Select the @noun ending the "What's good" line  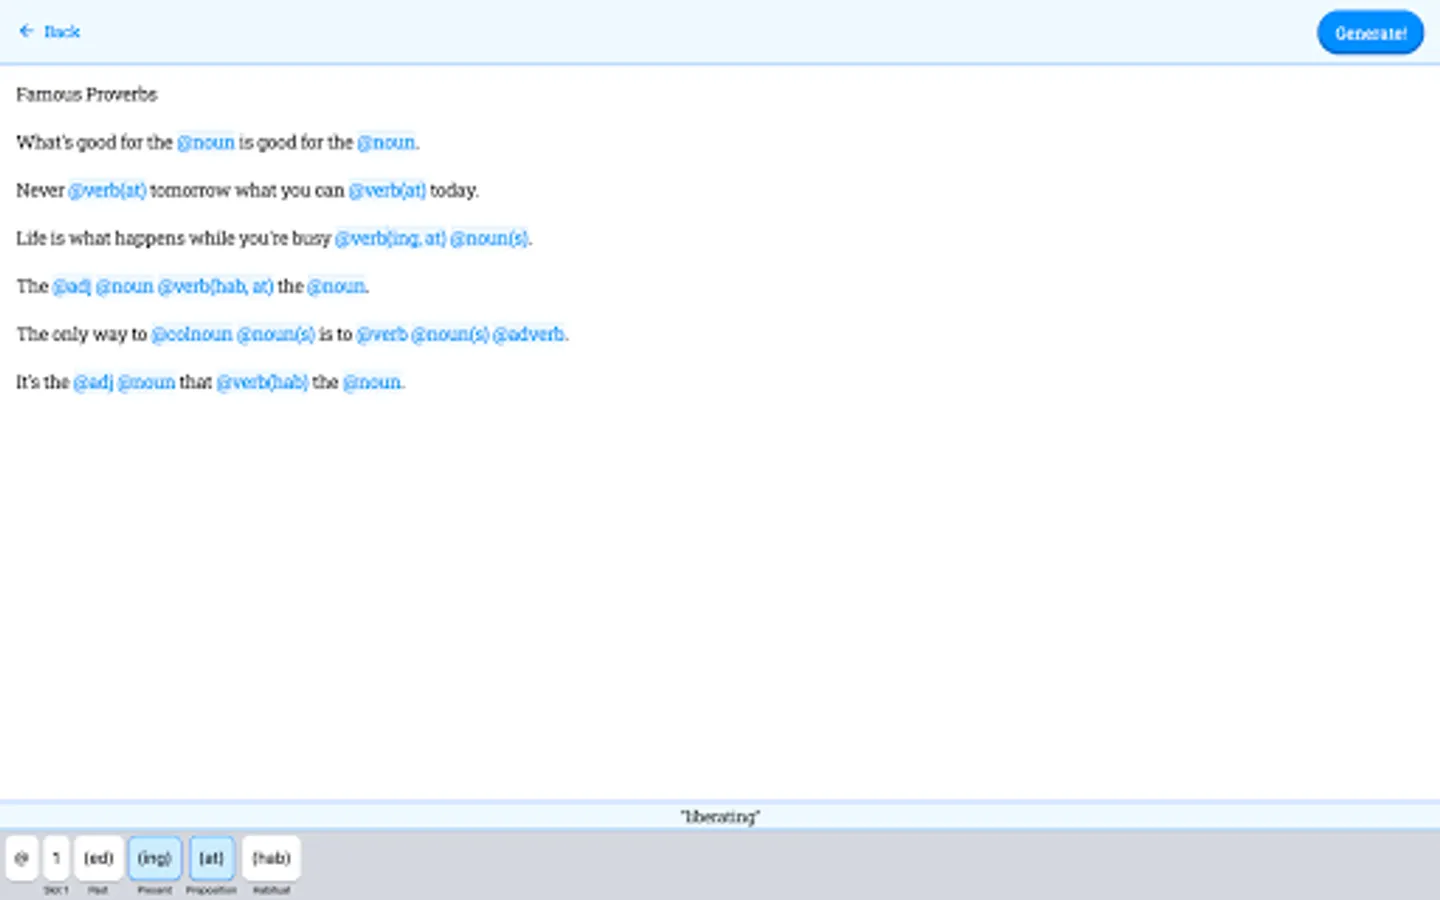386,142
